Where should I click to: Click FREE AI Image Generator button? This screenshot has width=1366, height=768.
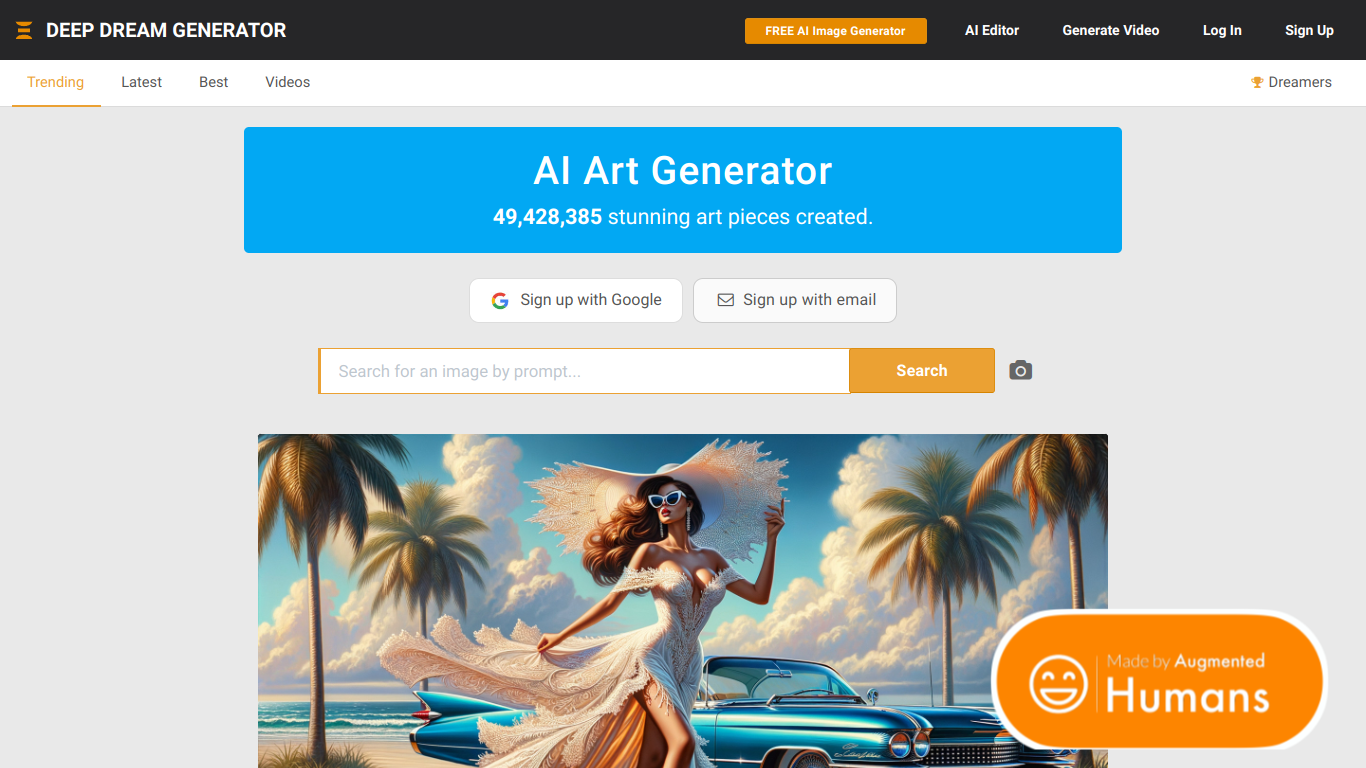coord(836,31)
